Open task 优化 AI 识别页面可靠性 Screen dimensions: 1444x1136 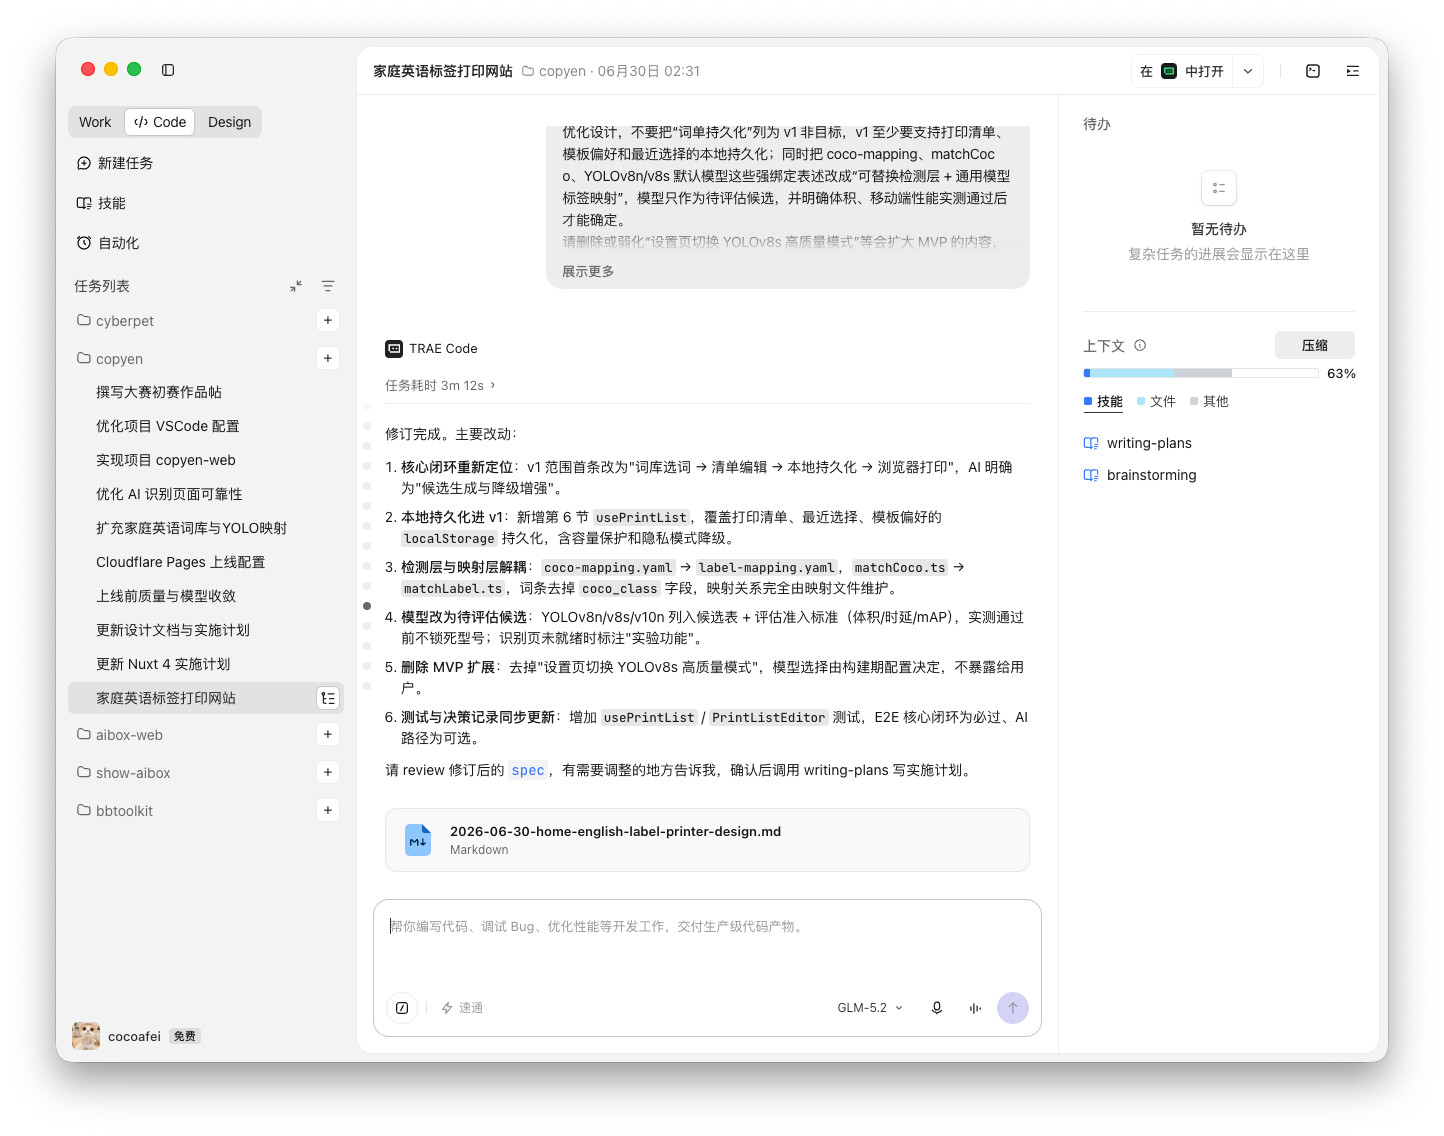click(x=206, y=494)
